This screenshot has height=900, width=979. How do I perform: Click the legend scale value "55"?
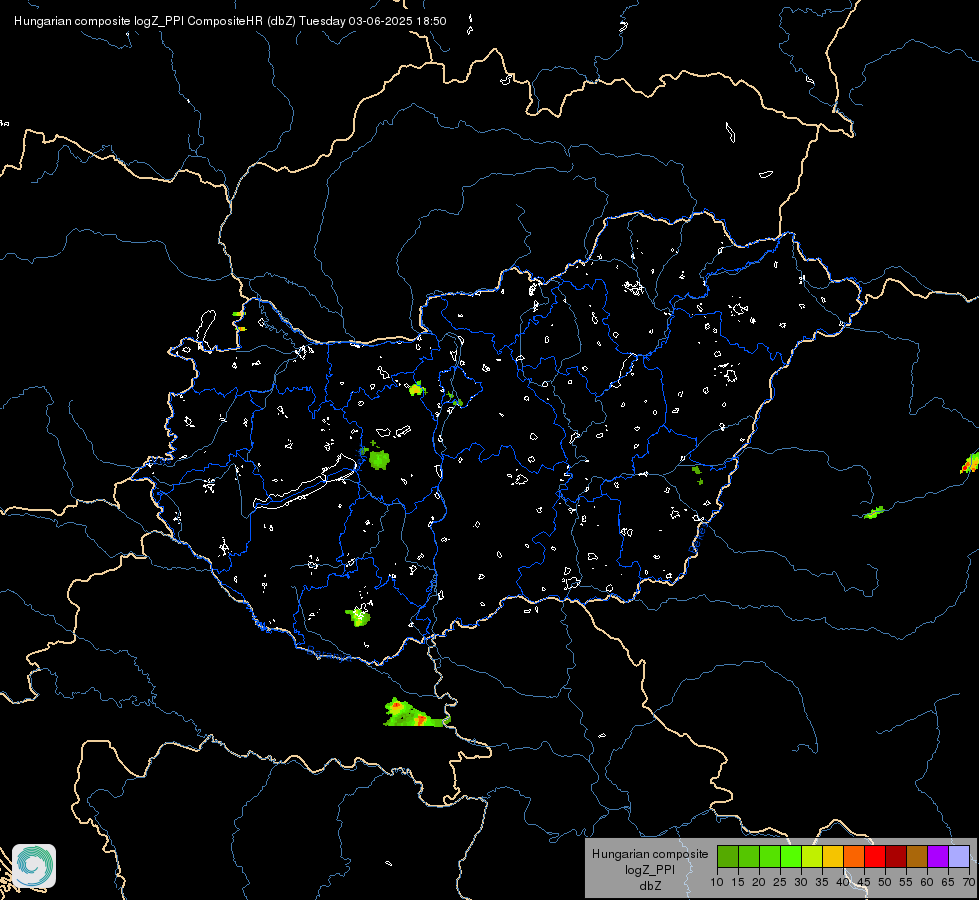coord(906,882)
